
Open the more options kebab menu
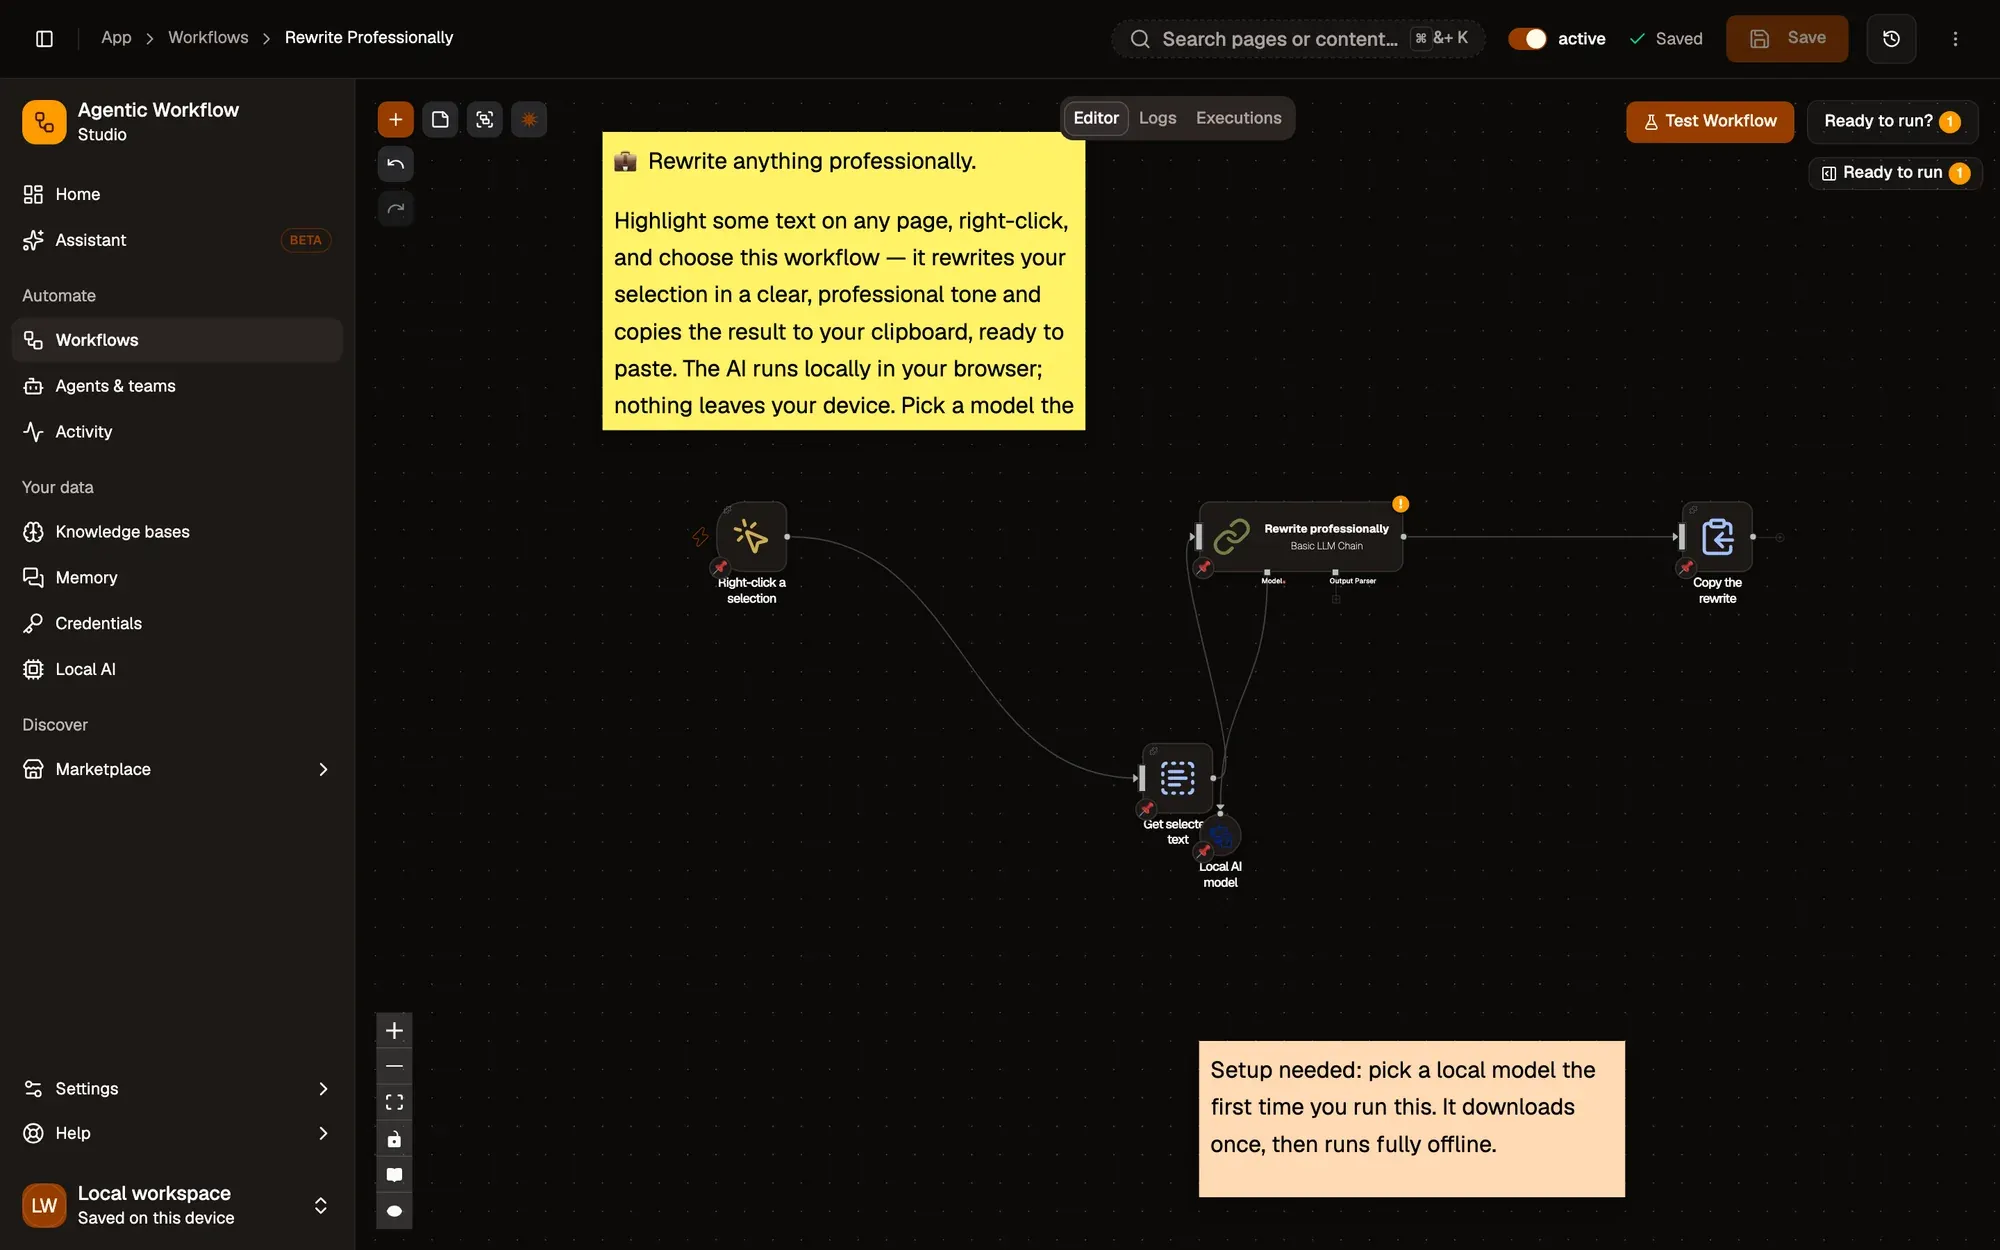tap(1955, 39)
